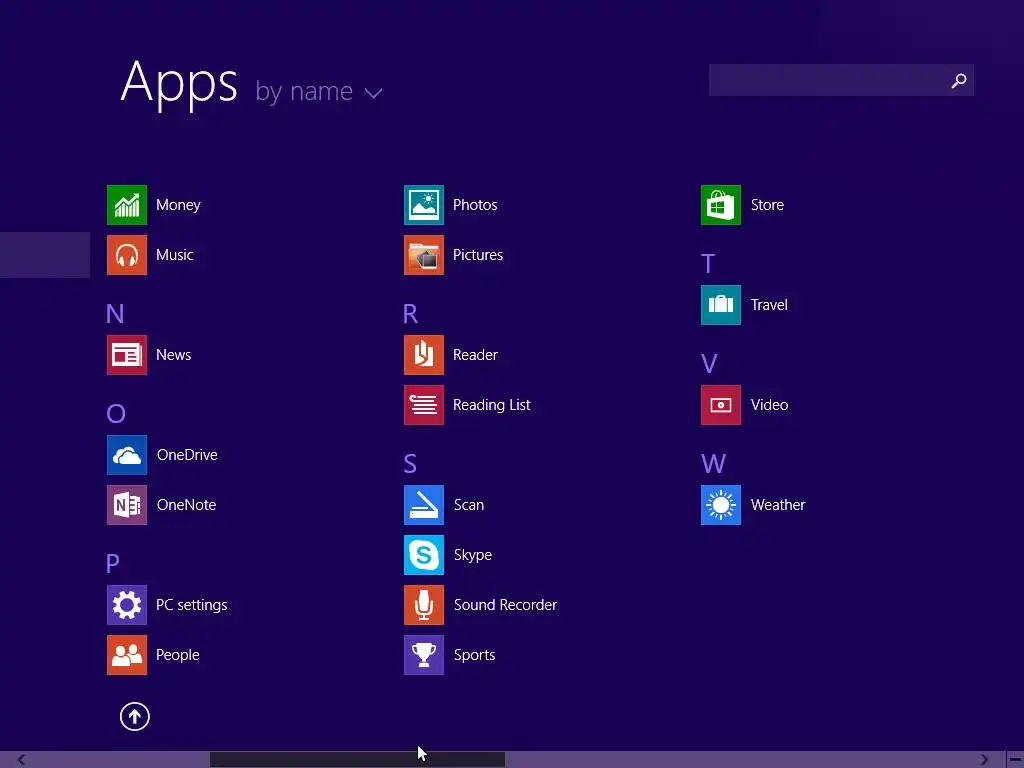Select the letter R group header
The width and height of the screenshot is (1024, 768).
(410, 314)
